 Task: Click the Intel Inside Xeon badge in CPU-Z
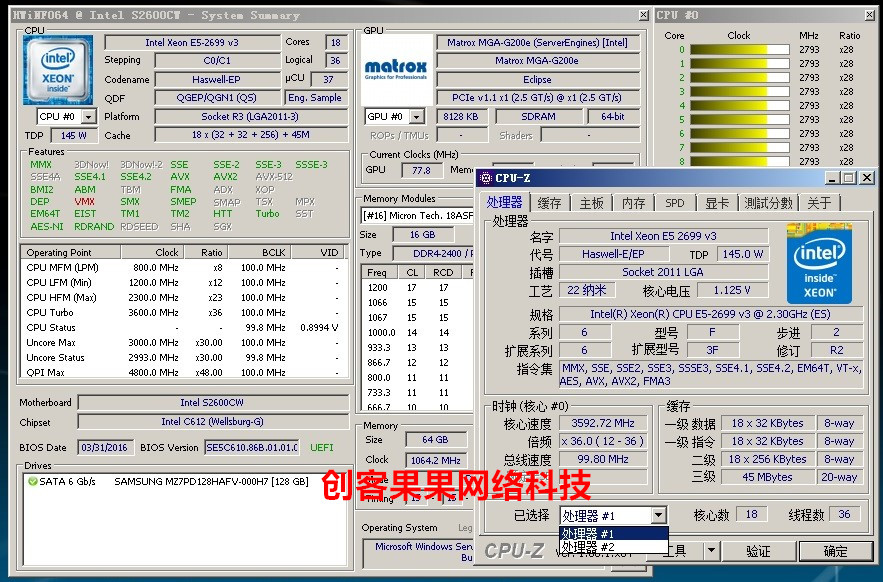click(x=819, y=264)
